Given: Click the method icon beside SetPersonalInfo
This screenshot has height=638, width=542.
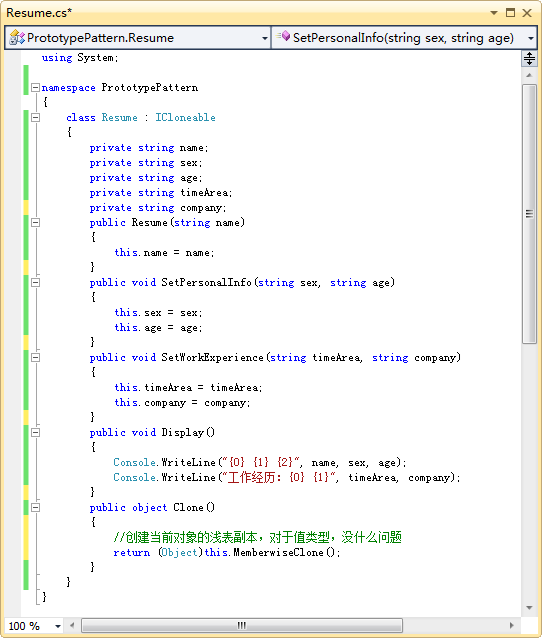Looking at the screenshot, I should [x=284, y=37].
